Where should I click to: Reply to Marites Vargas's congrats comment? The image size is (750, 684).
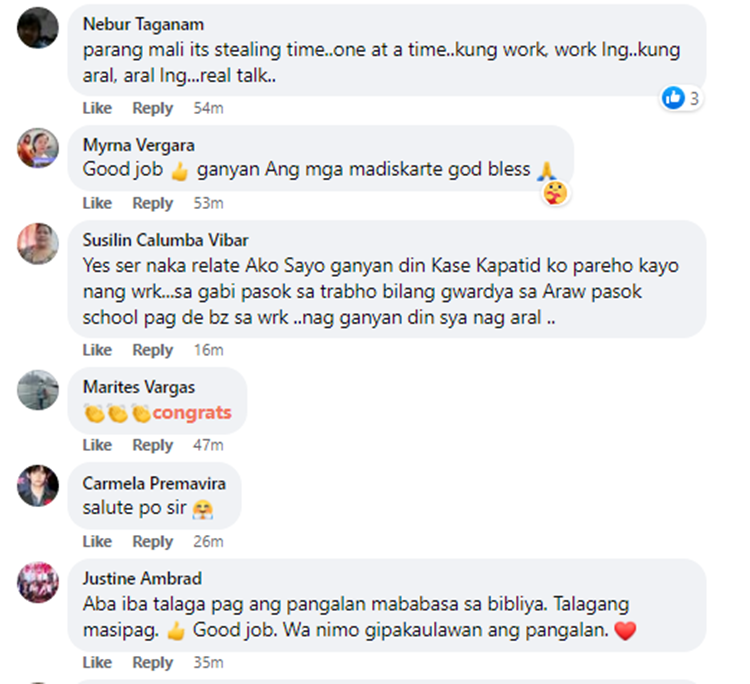pyautogui.click(x=153, y=445)
